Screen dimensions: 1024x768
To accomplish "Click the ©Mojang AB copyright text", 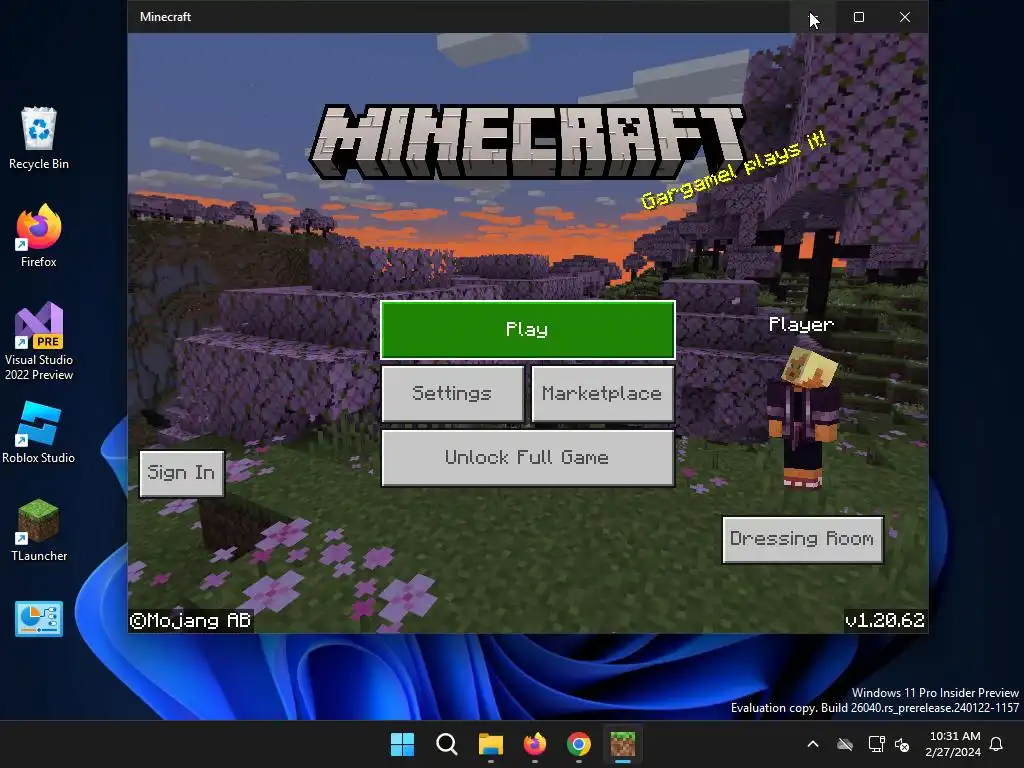I will pyautogui.click(x=190, y=620).
